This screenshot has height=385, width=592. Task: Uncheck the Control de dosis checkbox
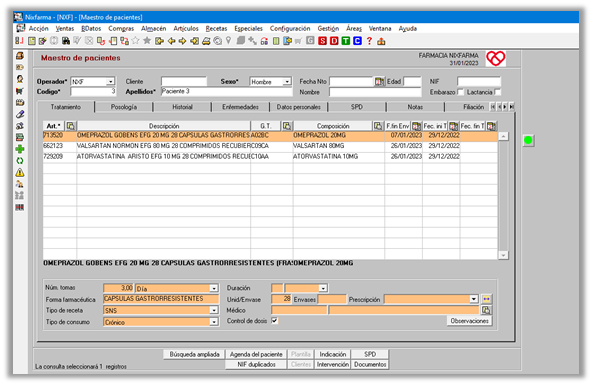tap(275, 321)
